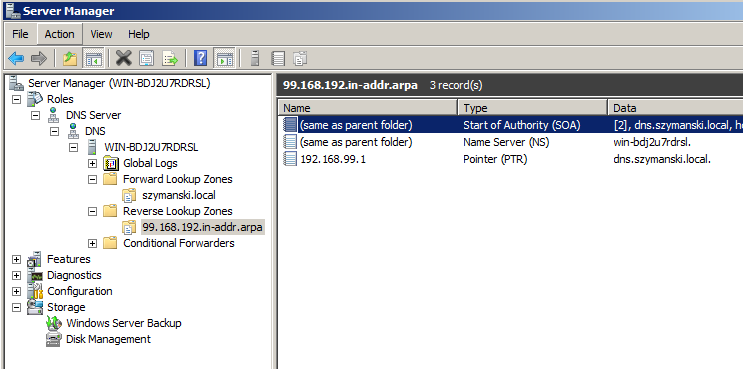This screenshot has width=743, height=369.
Task: Click dns.szymanski.local. PTR data cell
Action: pyautogui.click(x=661, y=159)
